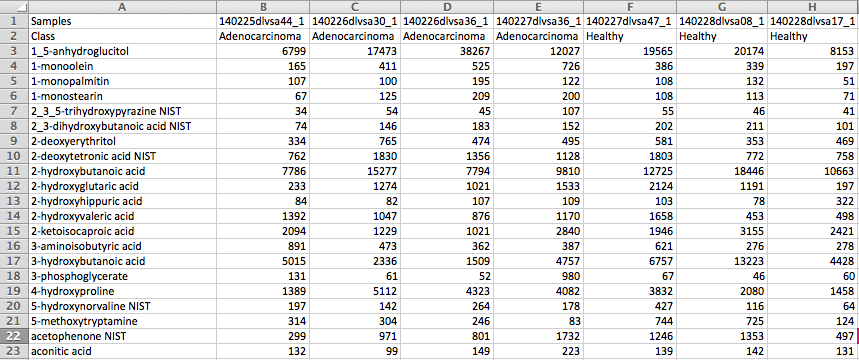
Task: Click value 5112 in 4-hydroxyproline row
Action: (355, 291)
